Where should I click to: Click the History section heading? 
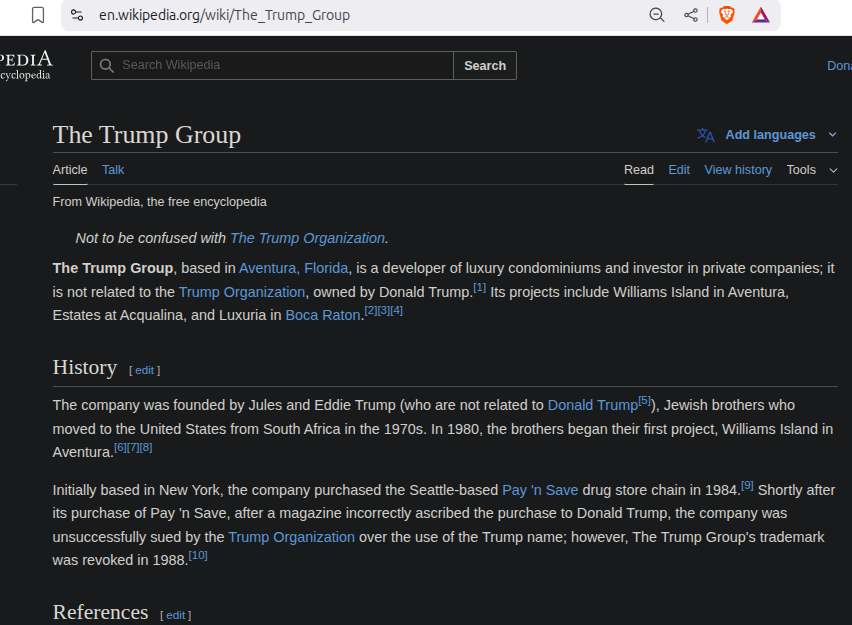click(85, 367)
